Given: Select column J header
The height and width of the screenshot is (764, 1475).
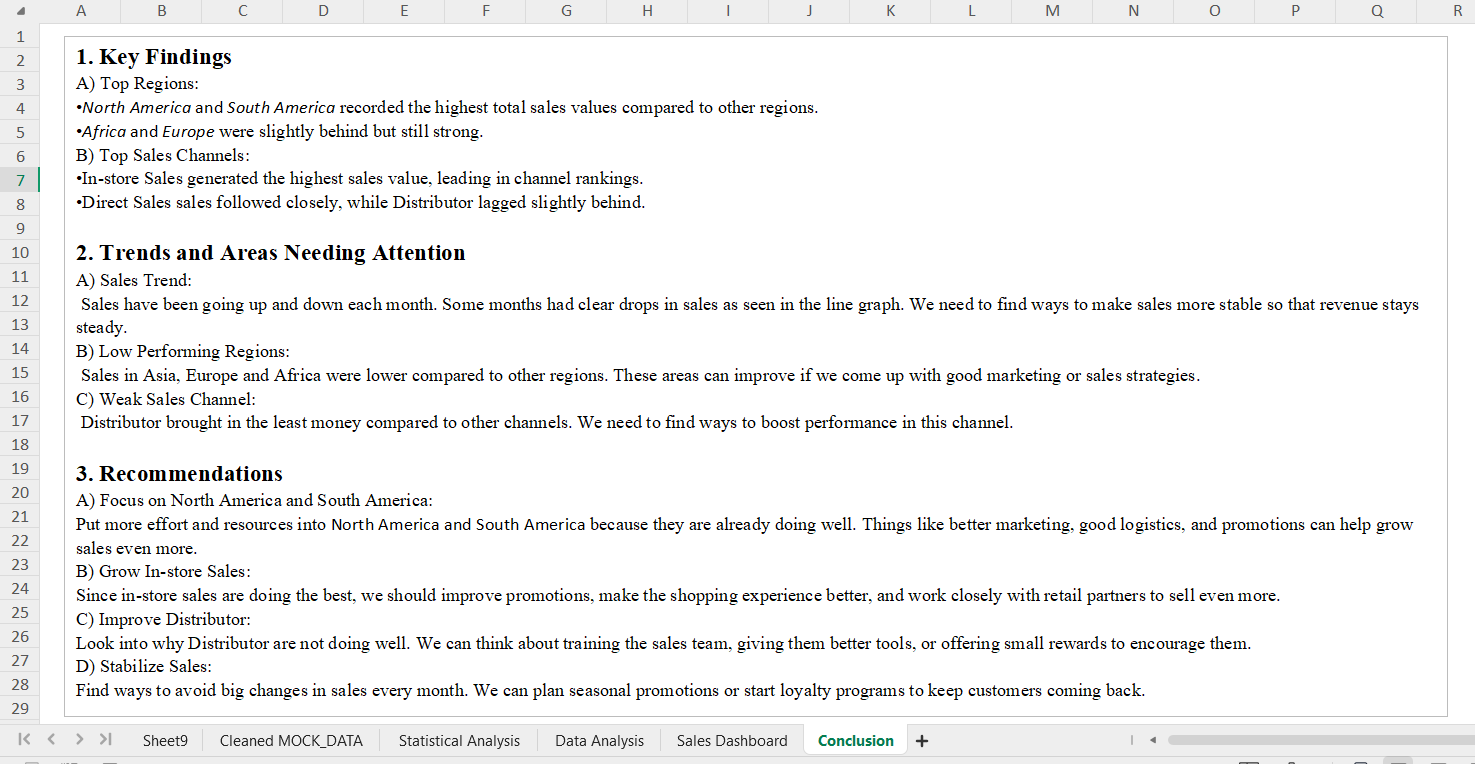Looking at the screenshot, I should (808, 11).
